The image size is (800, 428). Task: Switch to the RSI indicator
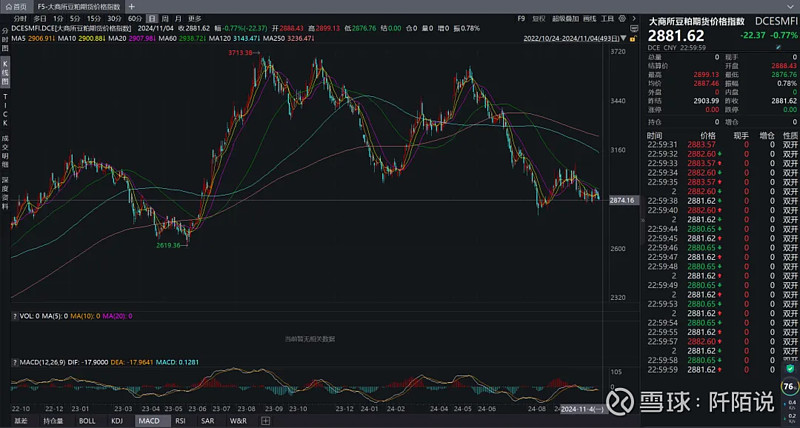[x=180, y=421]
